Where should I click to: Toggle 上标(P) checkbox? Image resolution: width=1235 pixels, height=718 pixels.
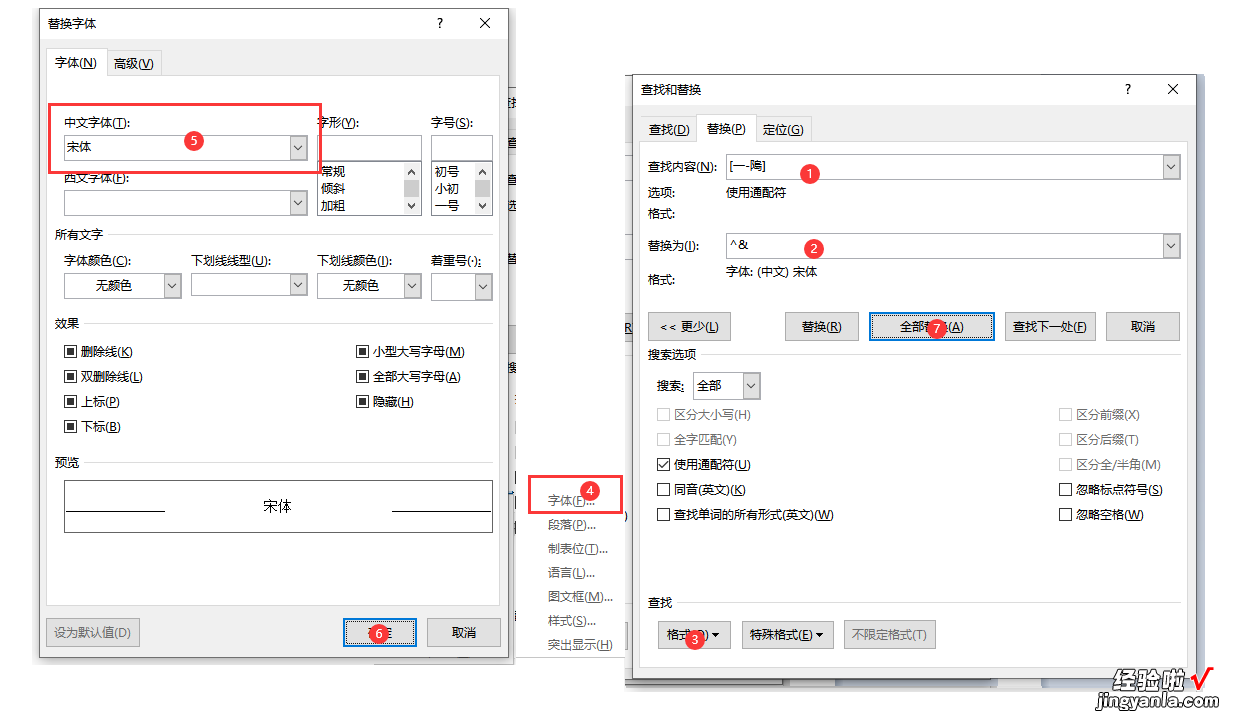click(x=71, y=402)
